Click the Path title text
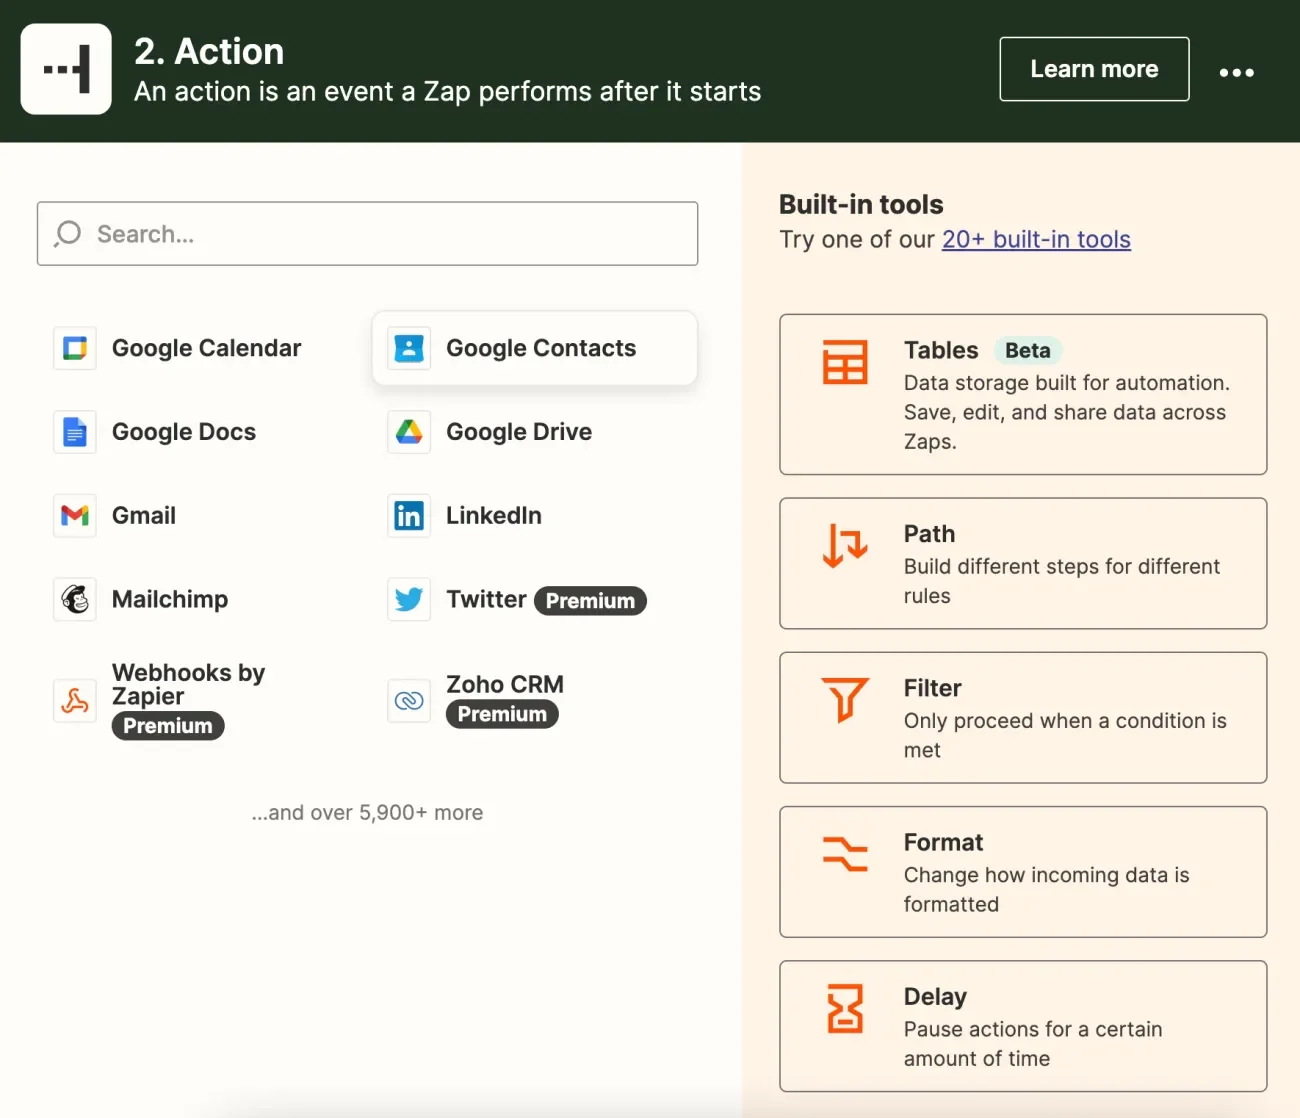 (929, 534)
